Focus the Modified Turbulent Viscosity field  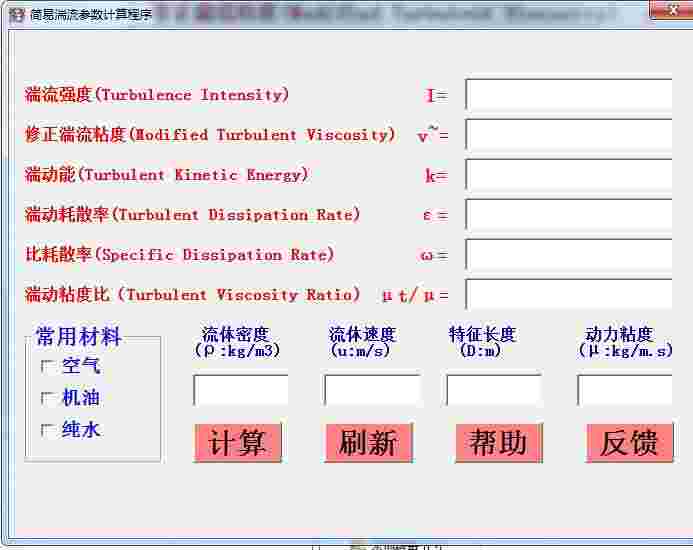(569, 135)
